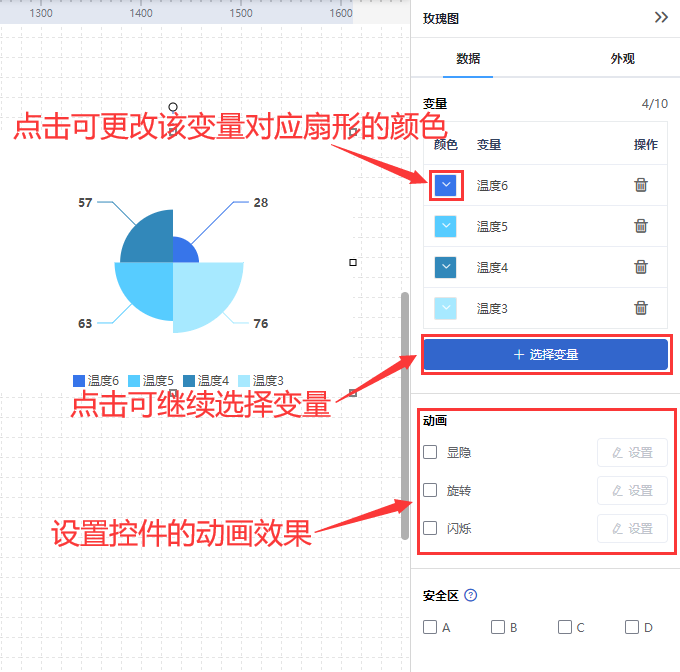Open color dropdown for 温度3

(x=445, y=308)
